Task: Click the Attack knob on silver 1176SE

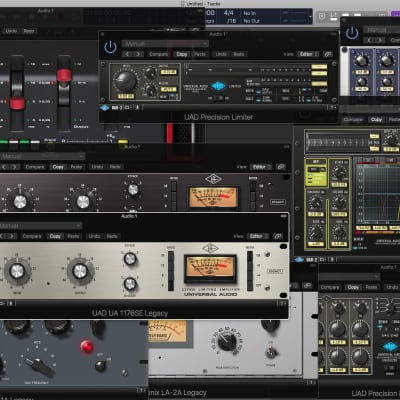Action: pos(130,259)
